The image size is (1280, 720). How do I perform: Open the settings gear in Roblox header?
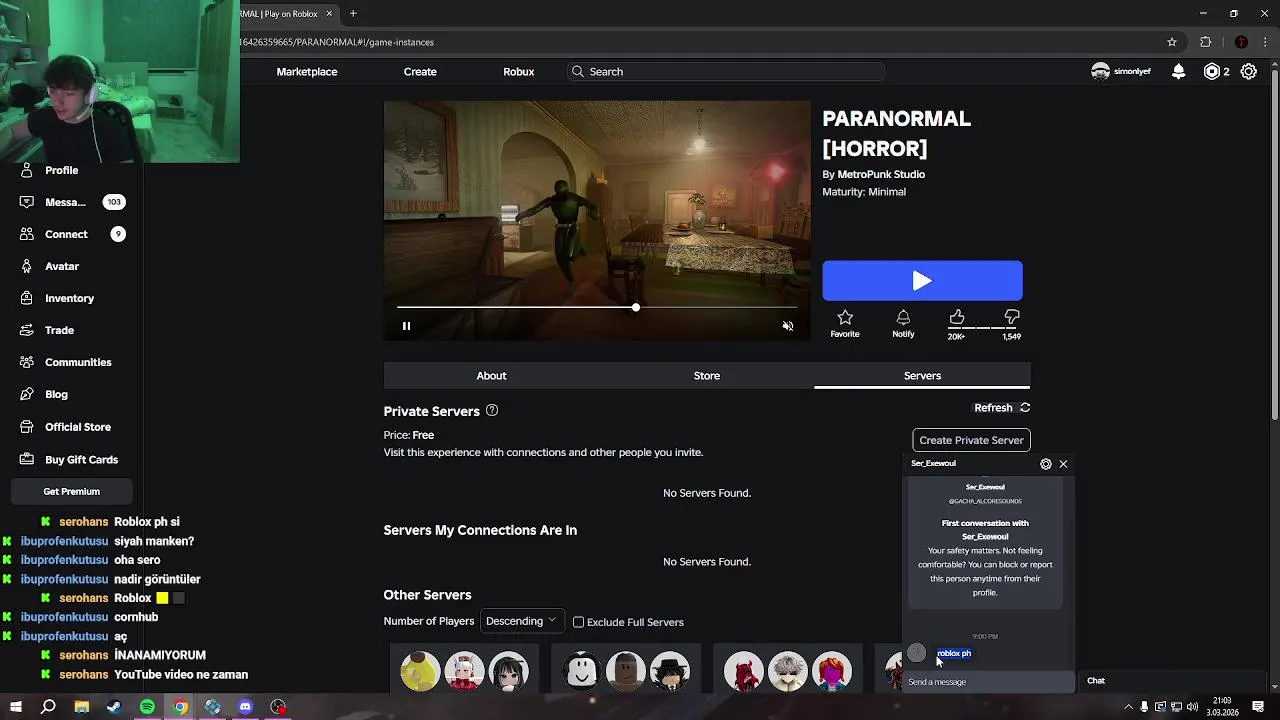pyautogui.click(x=1249, y=71)
